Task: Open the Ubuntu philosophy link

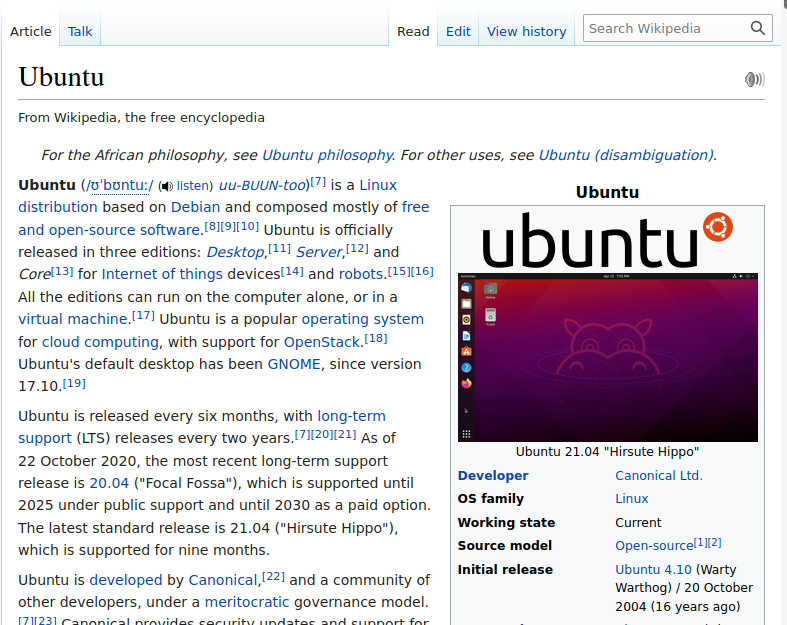Action: point(327,155)
